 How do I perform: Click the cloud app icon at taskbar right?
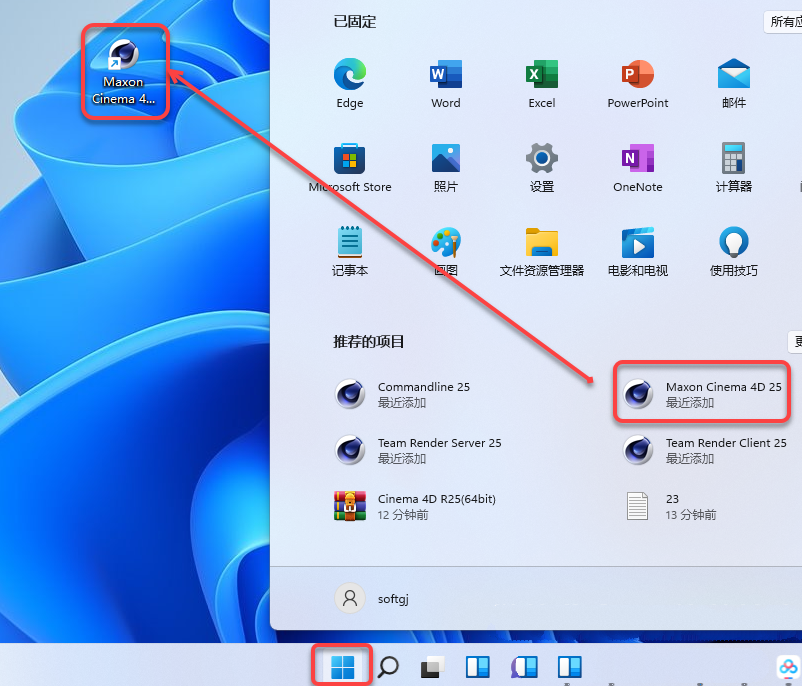pyautogui.click(x=788, y=667)
